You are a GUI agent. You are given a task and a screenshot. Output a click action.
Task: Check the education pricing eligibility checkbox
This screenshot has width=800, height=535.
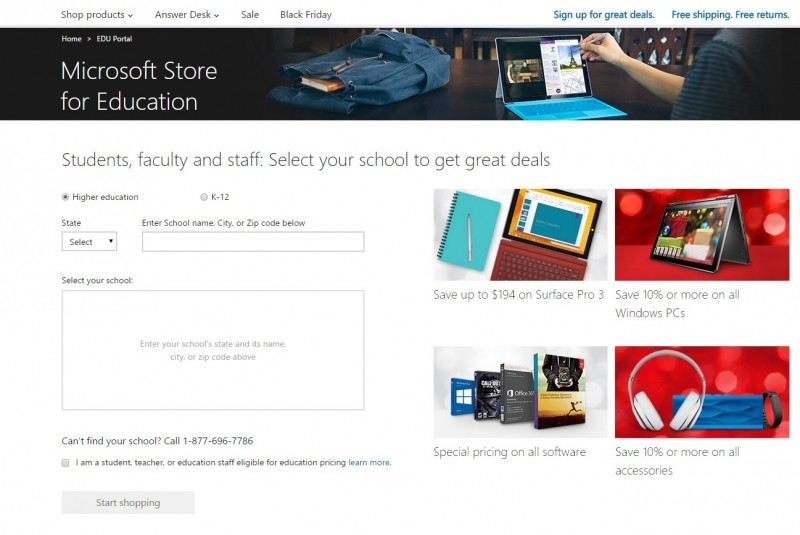coord(65,463)
